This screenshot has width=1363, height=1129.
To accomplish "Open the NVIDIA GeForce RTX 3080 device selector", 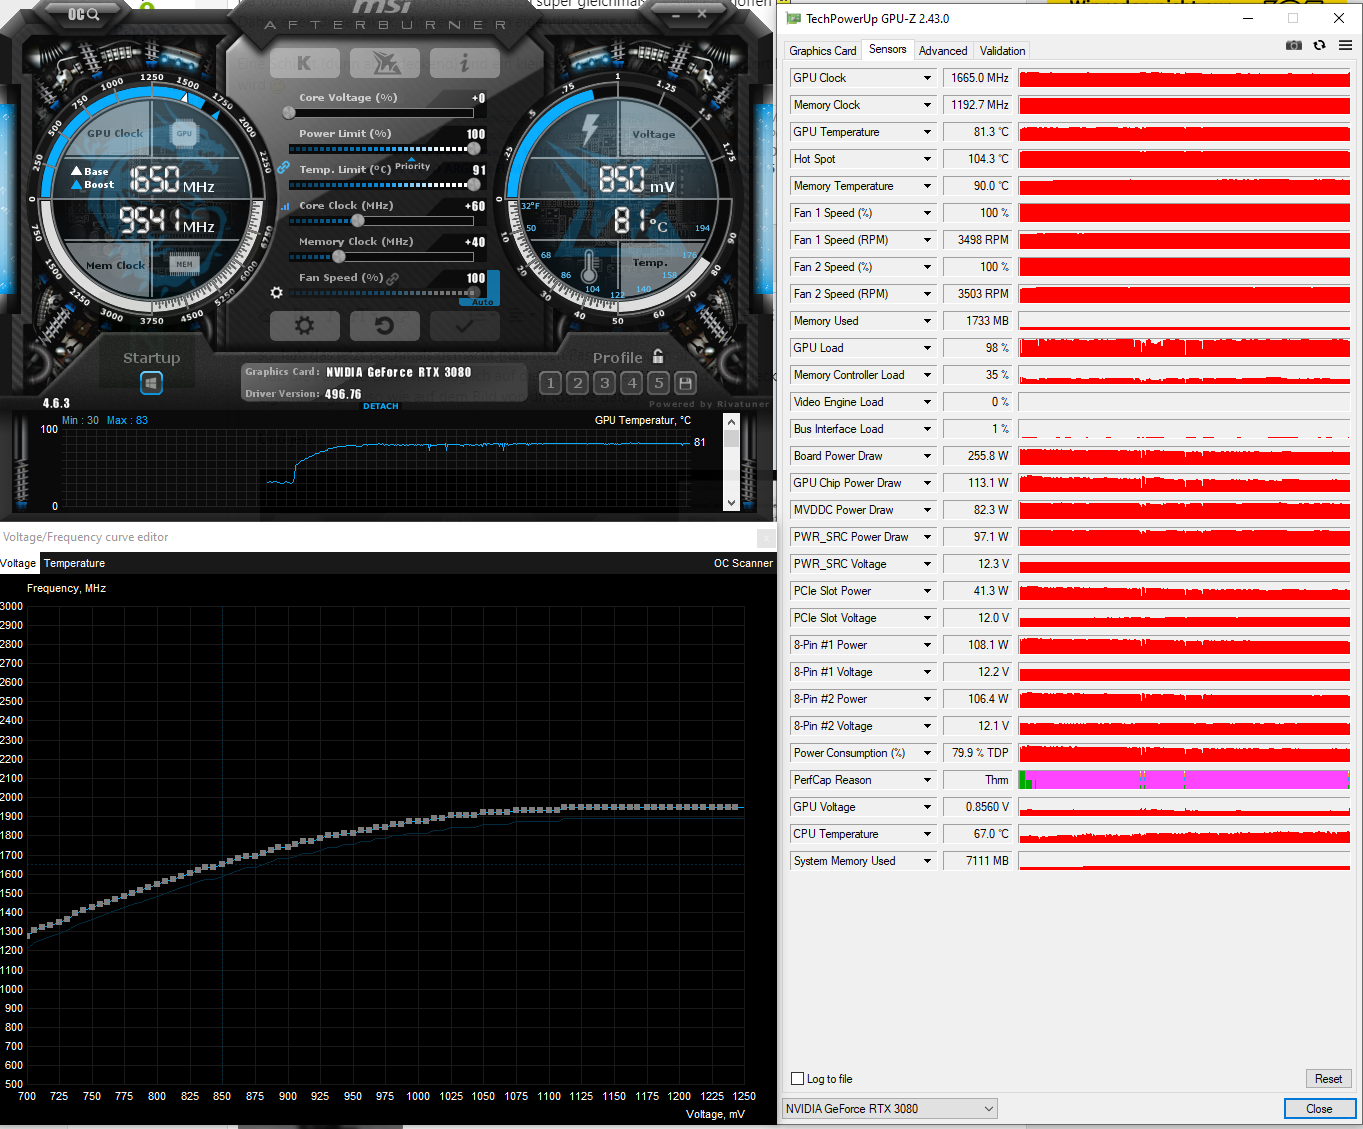I will pos(889,1108).
